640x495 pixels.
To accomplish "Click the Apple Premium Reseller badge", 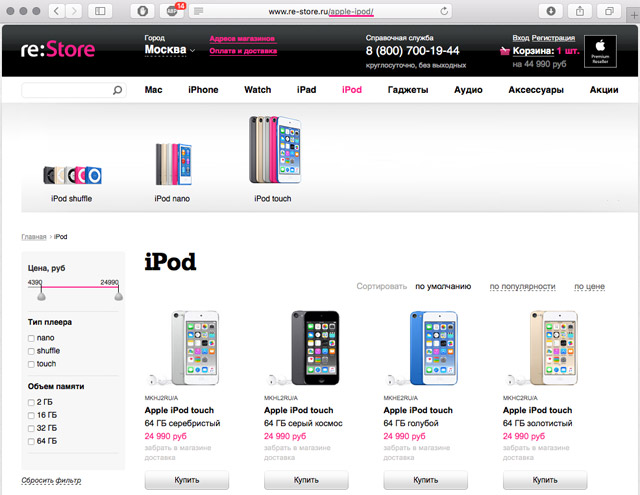I will pos(600,51).
